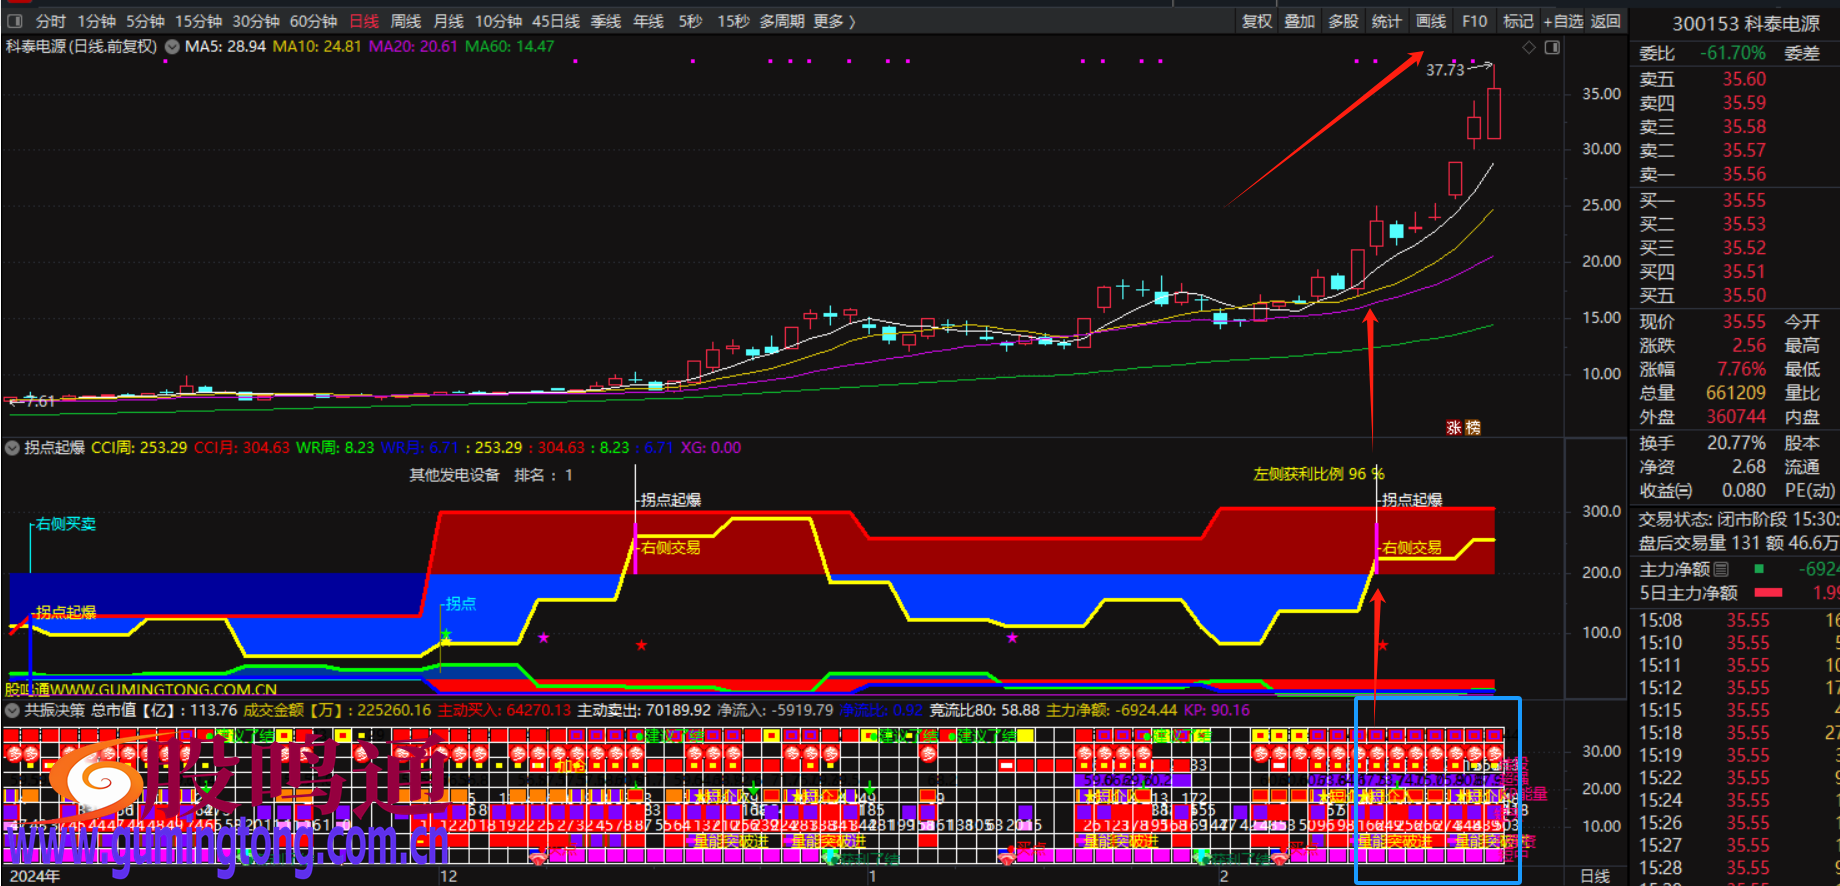
Task: Switch to the 周线 weekly period tab
Action: point(405,21)
